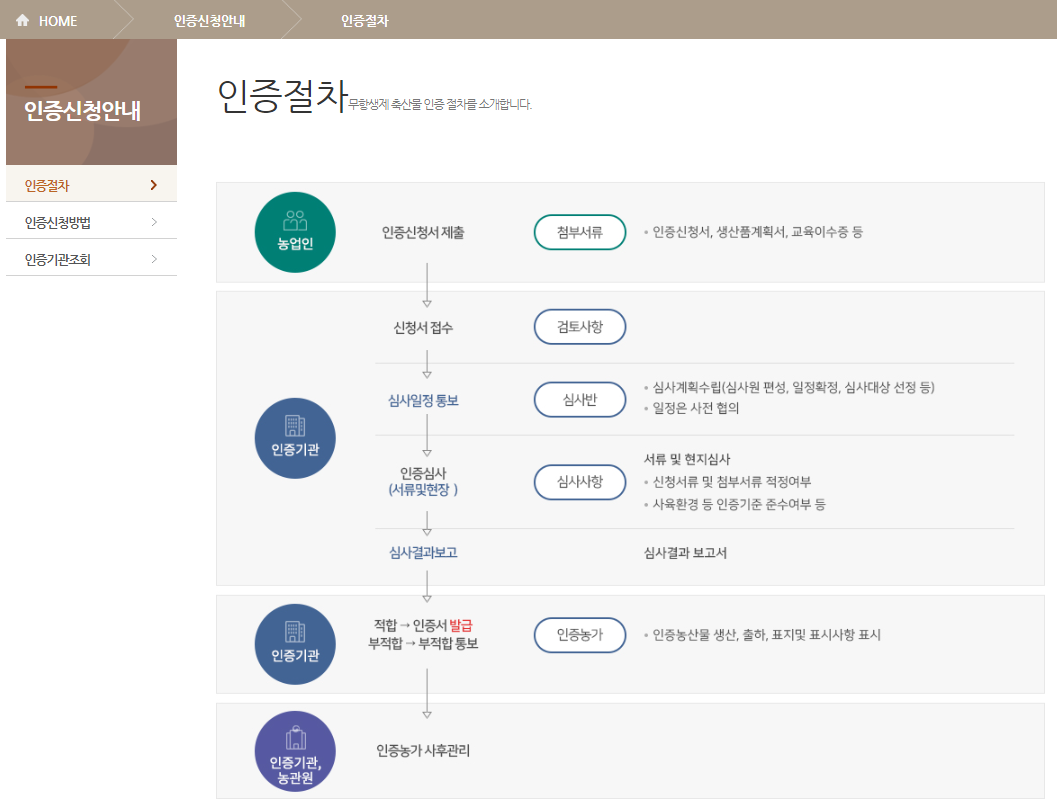Image resolution: width=1057 pixels, height=810 pixels.
Task: Click the blue 심사결과보고 step
Action: 423,553
